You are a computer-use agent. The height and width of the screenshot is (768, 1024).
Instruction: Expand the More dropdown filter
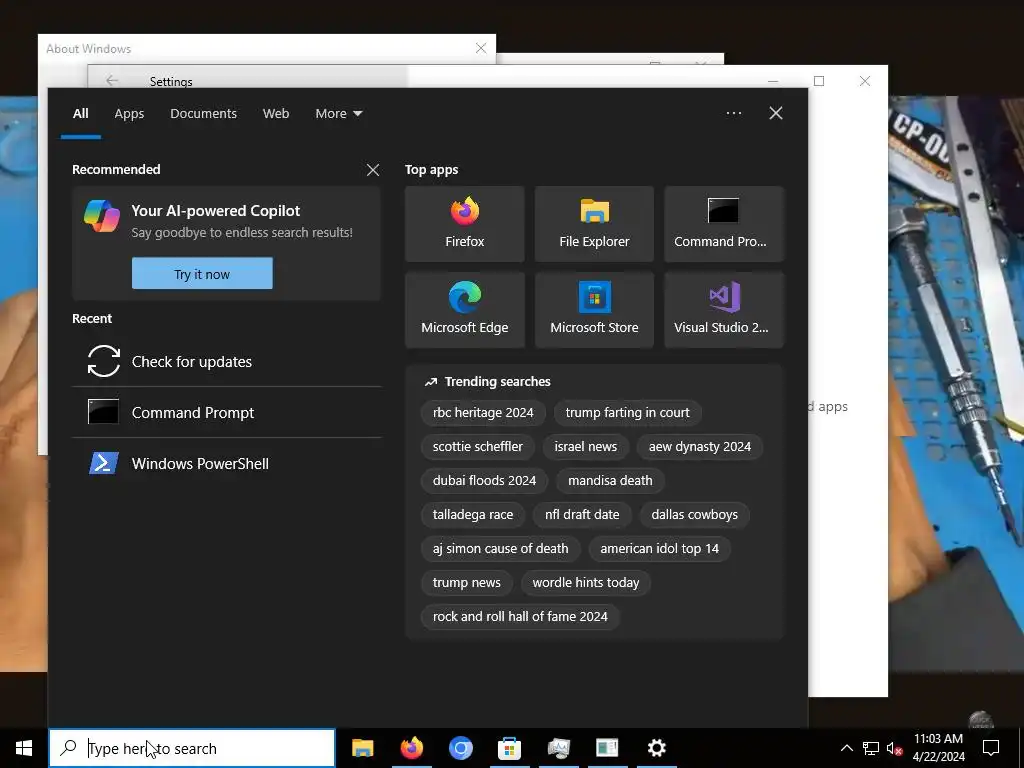click(338, 114)
